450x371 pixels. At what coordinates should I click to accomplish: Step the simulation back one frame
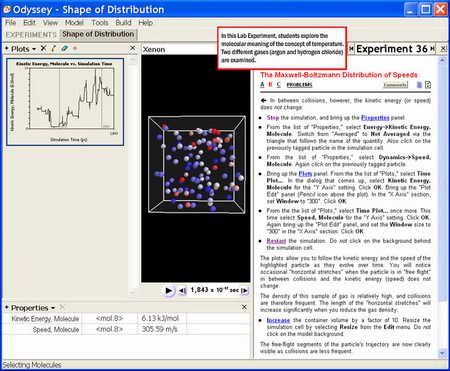182,291
